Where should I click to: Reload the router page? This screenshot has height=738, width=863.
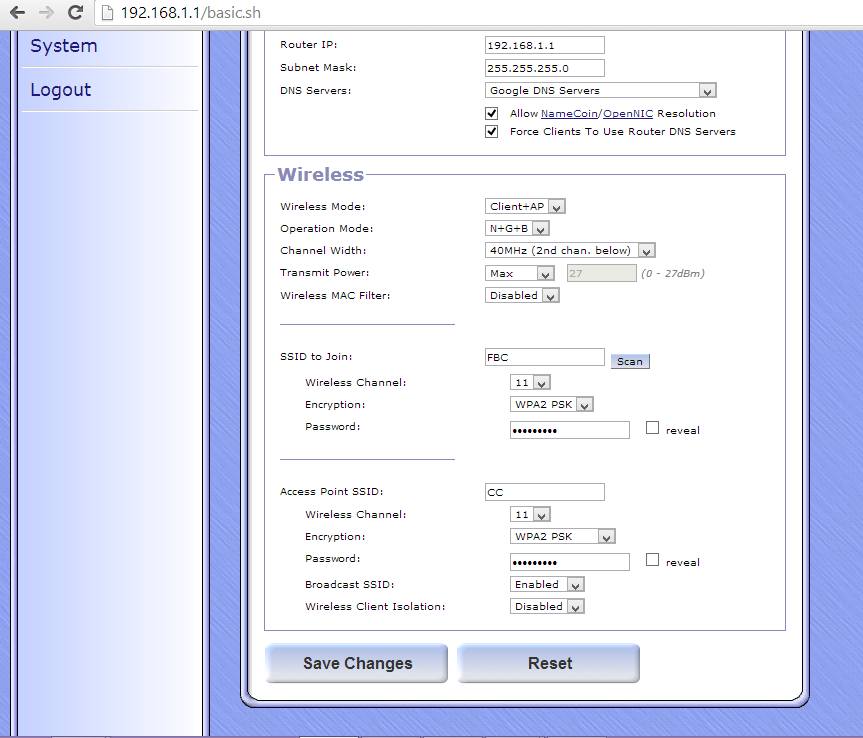pos(75,13)
